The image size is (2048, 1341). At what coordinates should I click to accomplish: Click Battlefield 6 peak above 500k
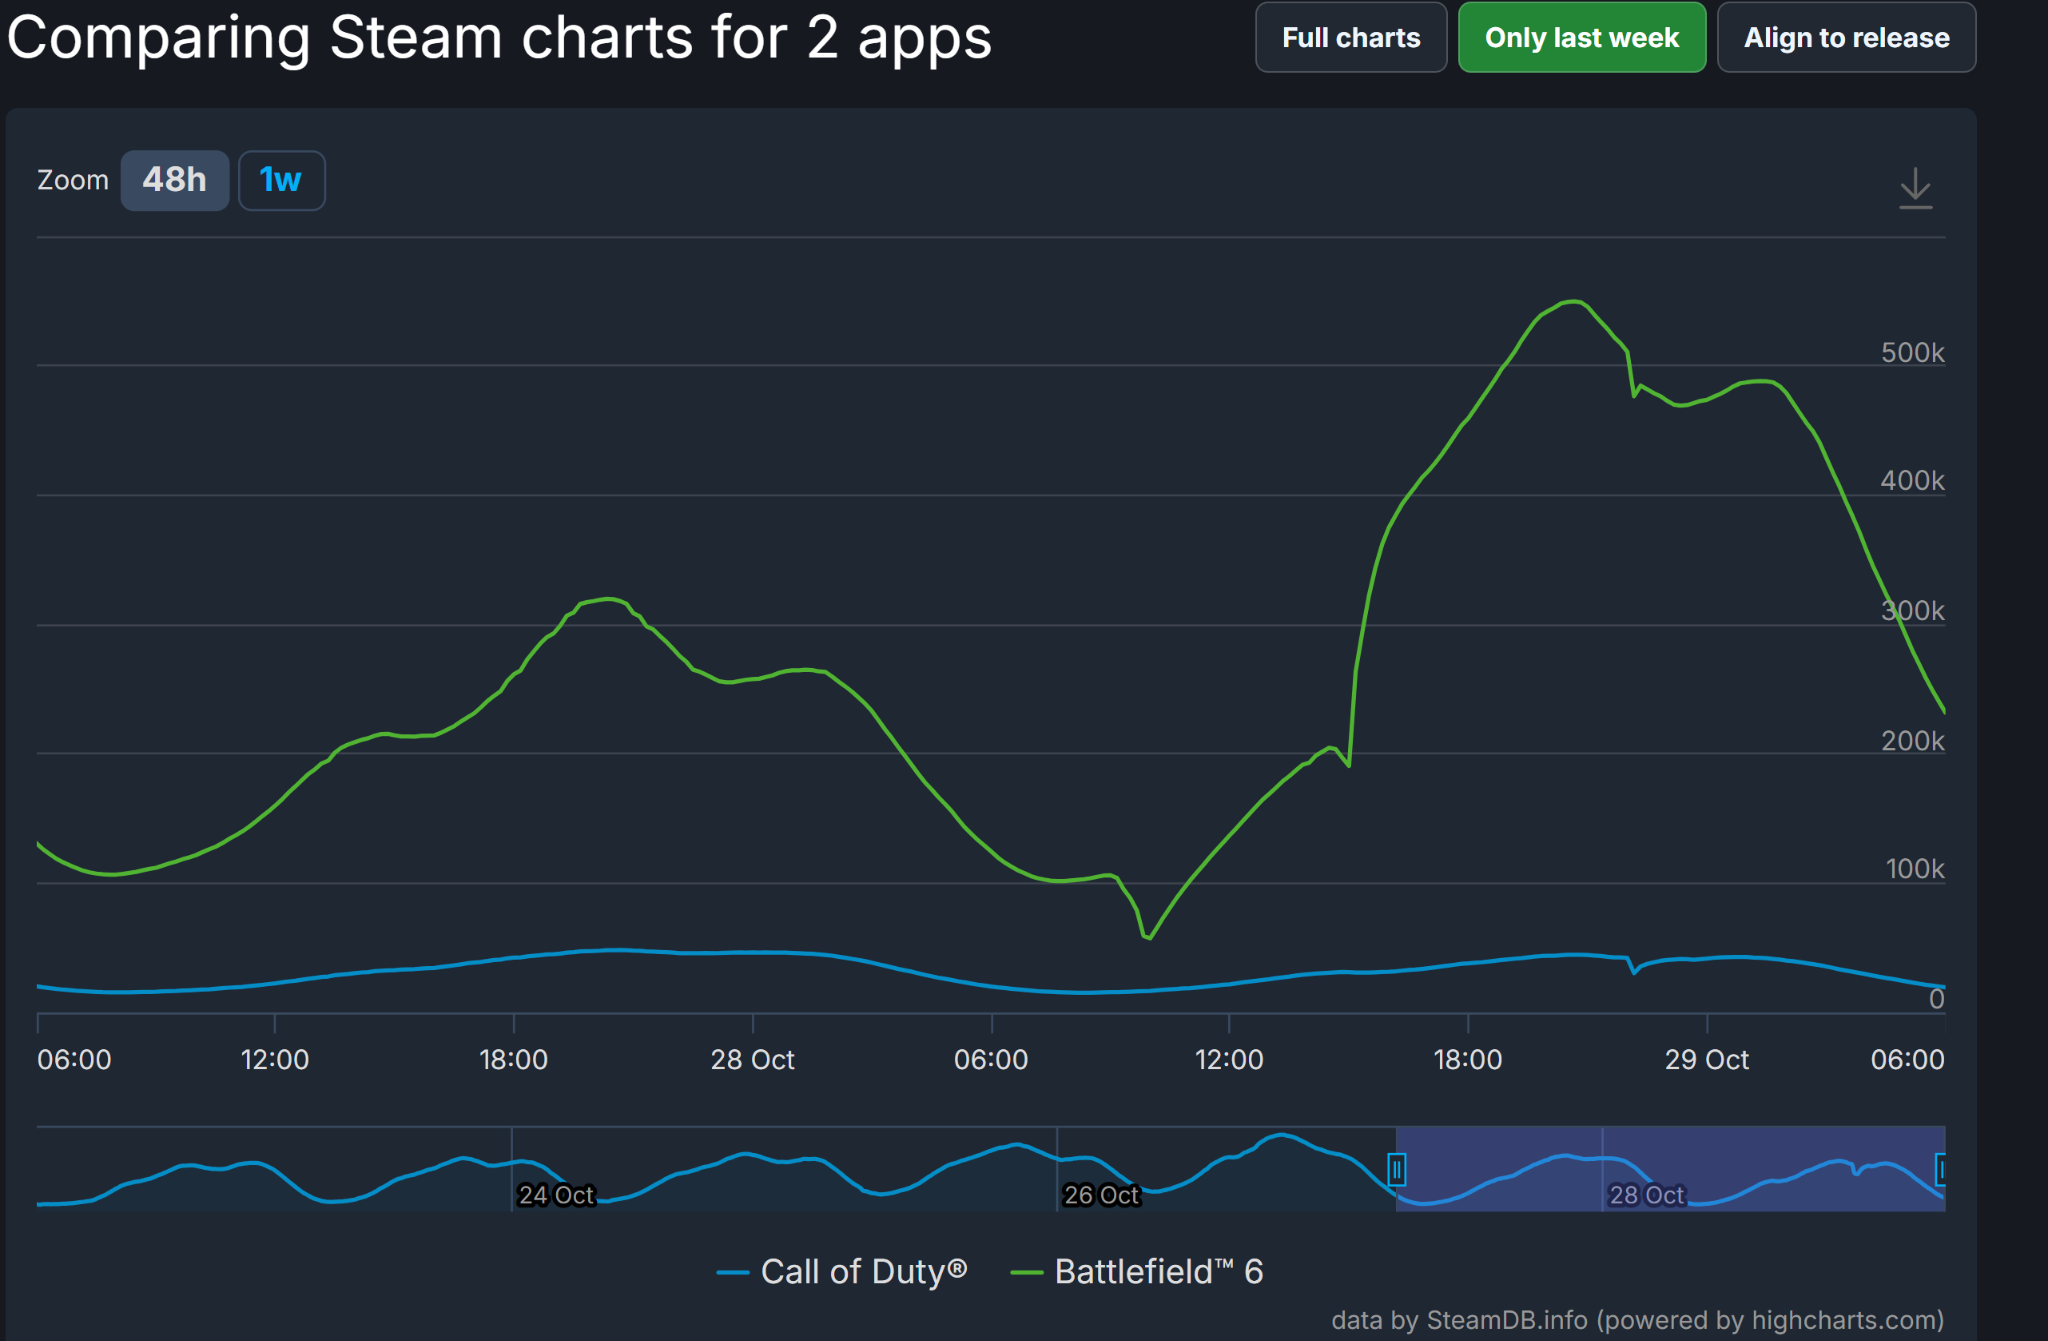(x=1574, y=301)
